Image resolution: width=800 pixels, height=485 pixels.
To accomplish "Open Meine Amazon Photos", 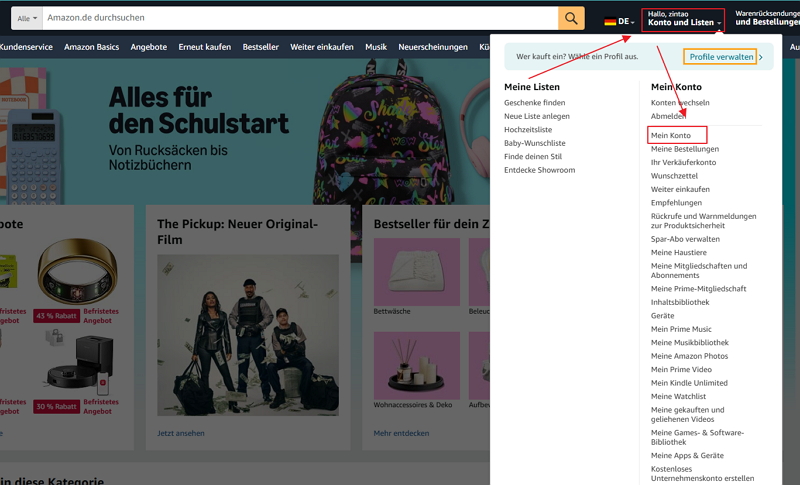I will [x=689, y=356].
